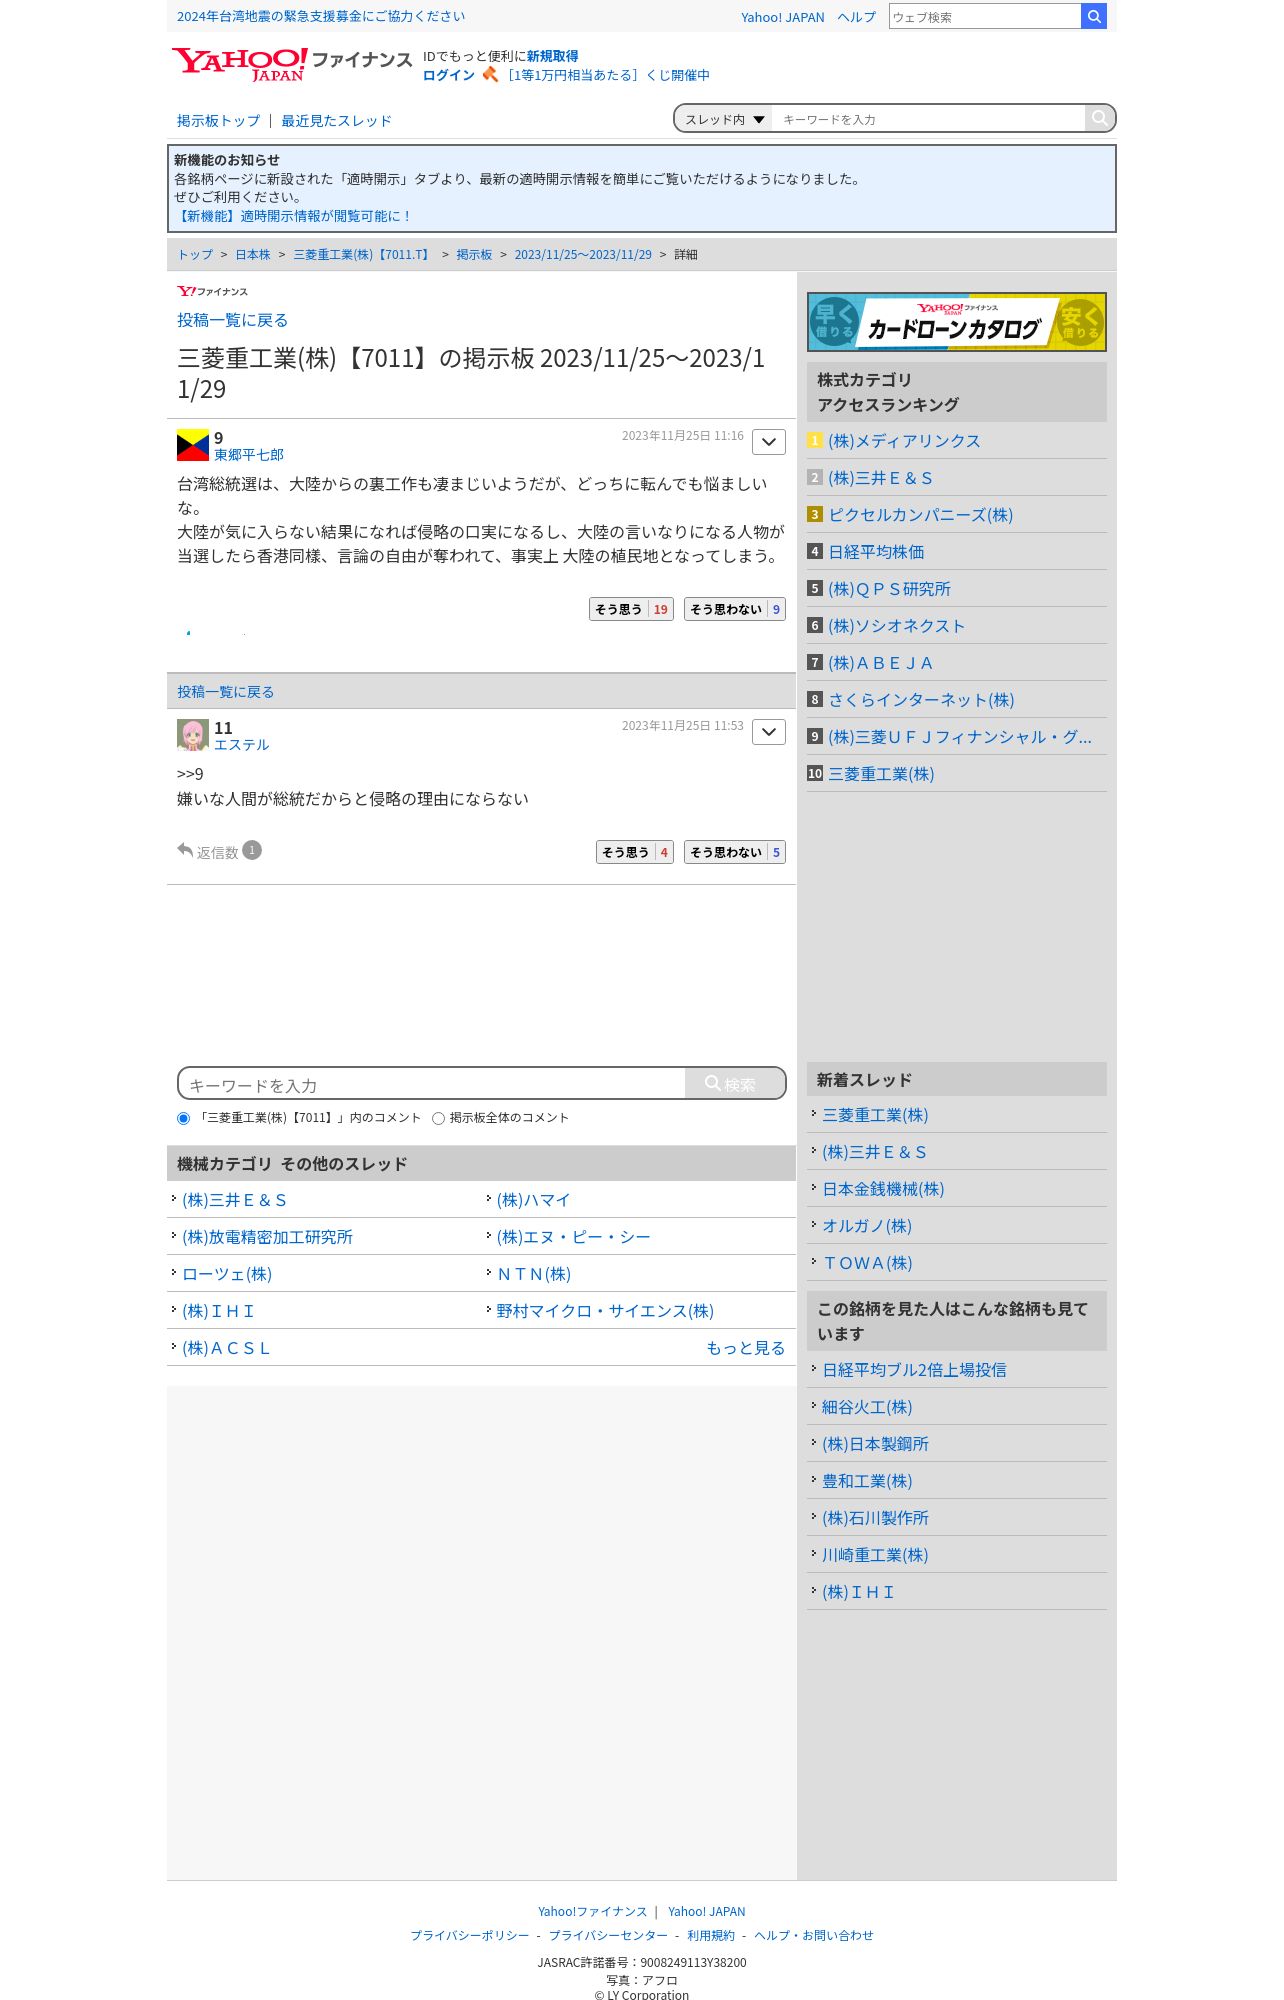Open the (株)エヌ・ピー・シー thread link
Image resolution: width=1284 pixels, height=2000 pixels.
pos(573,1237)
